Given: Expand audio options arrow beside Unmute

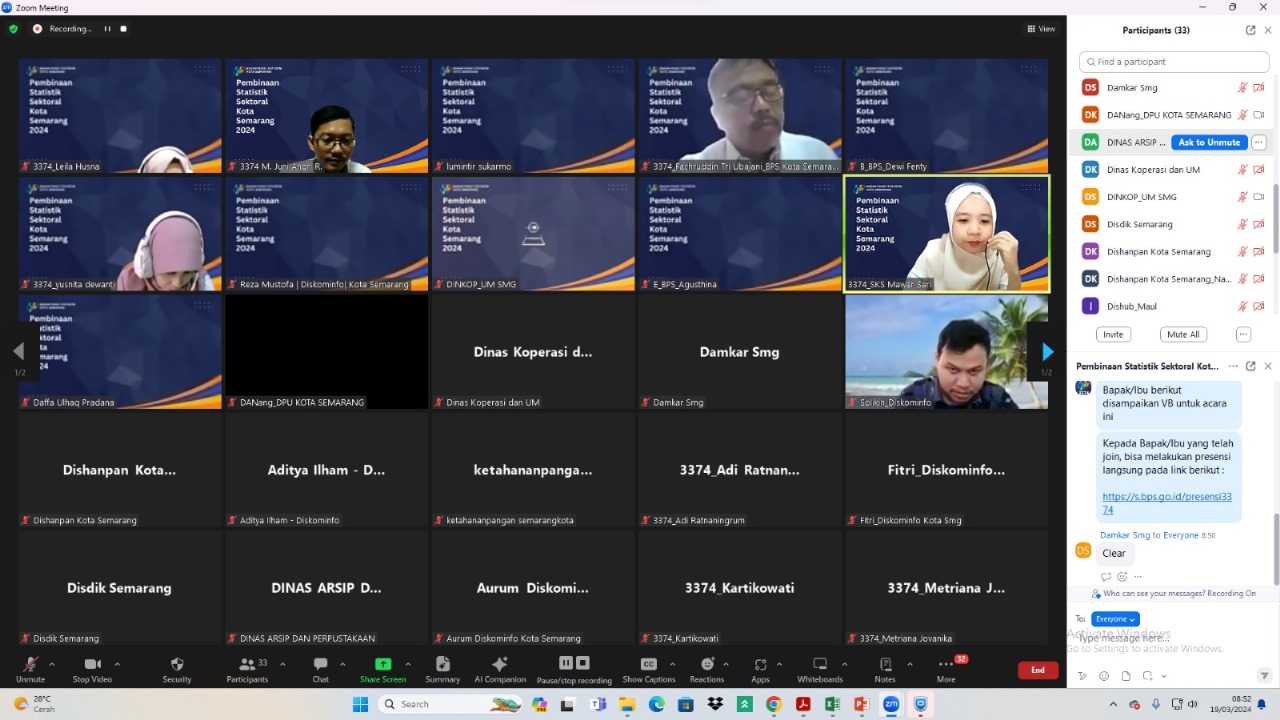Looking at the screenshot, I should tap(52, 664).
